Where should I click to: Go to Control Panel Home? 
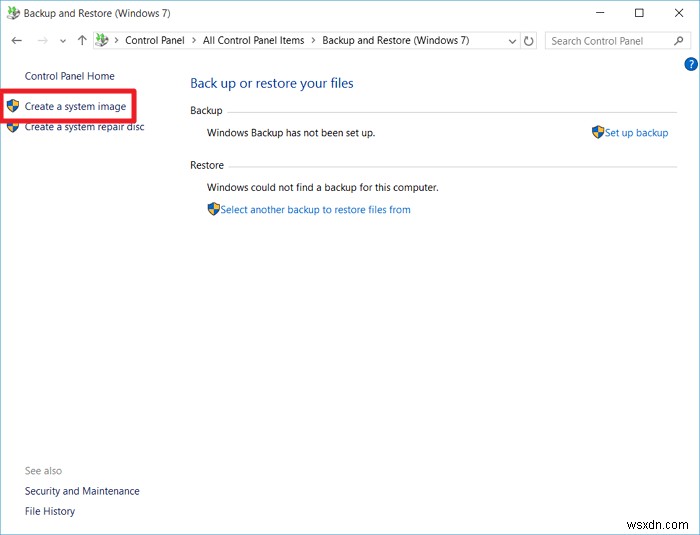70,76
